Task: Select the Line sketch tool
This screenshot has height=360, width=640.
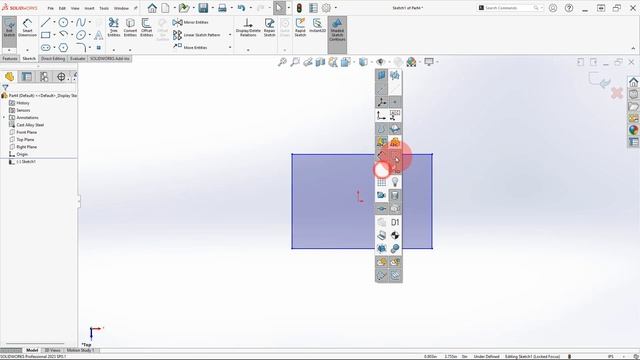Action: point(45,22)
